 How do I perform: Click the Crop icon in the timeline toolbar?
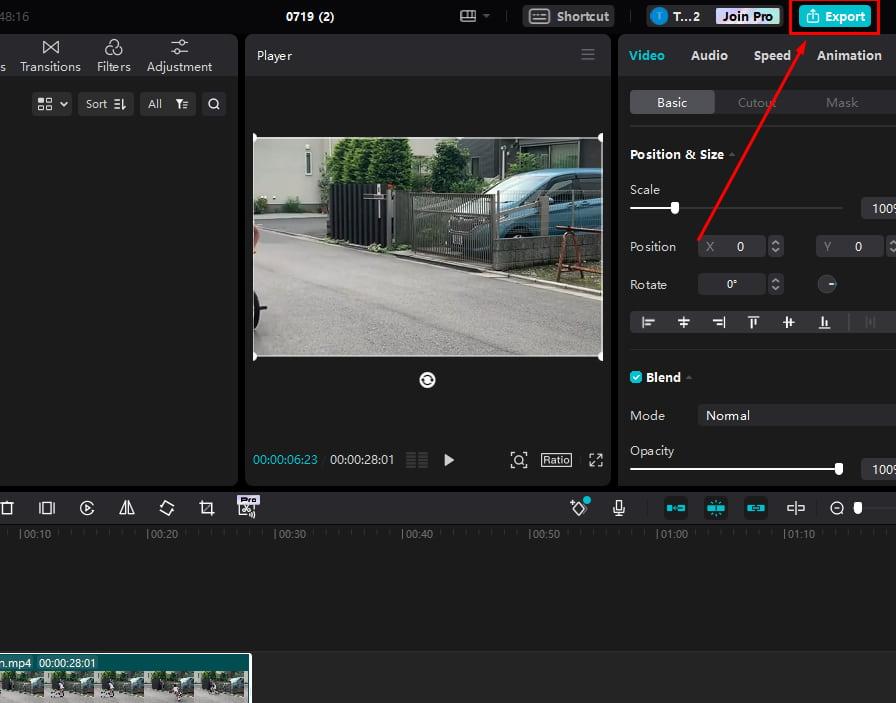click(x=206, y=508)
